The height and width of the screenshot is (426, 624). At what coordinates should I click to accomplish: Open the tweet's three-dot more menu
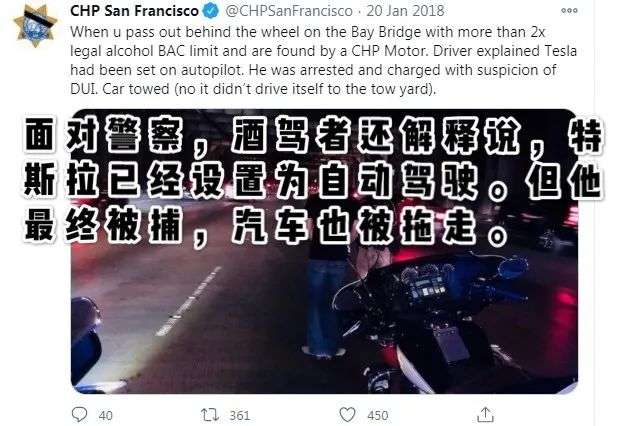(x=569, y=11)
